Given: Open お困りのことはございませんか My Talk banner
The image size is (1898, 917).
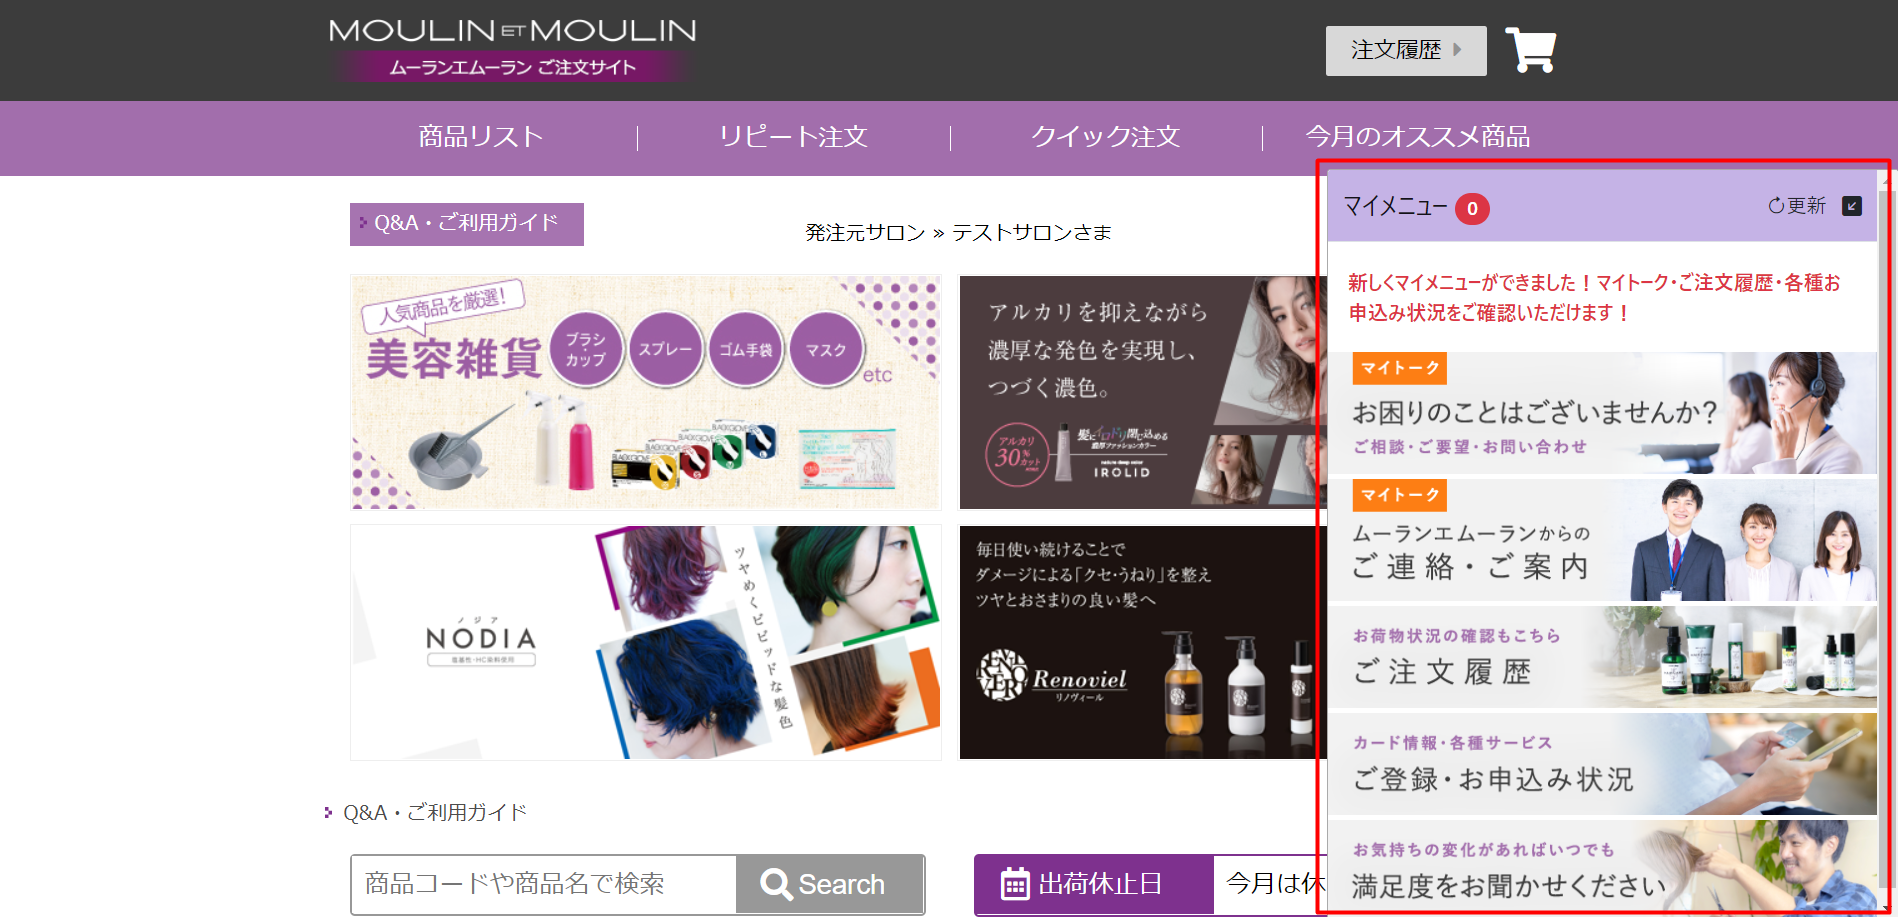Looking at the screenshot, I should pos(1602,413).
